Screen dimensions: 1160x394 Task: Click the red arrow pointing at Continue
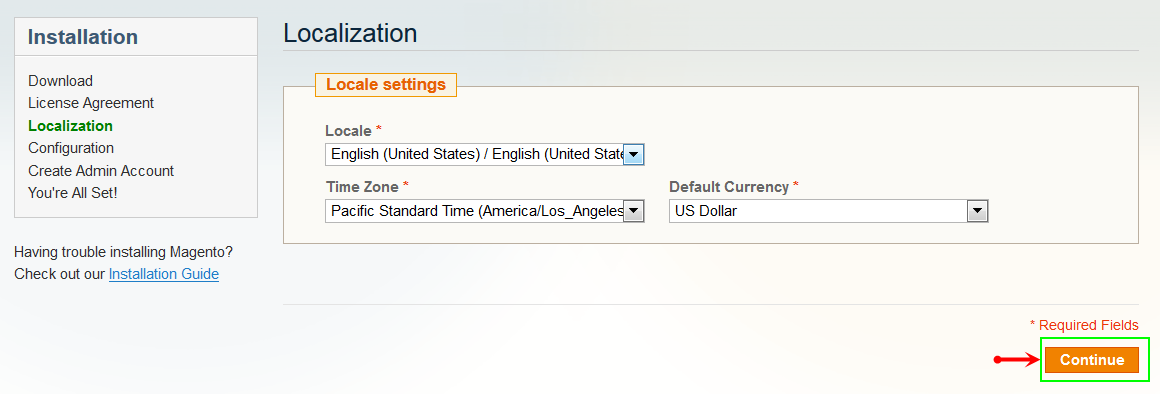[x=1017, y=360]
